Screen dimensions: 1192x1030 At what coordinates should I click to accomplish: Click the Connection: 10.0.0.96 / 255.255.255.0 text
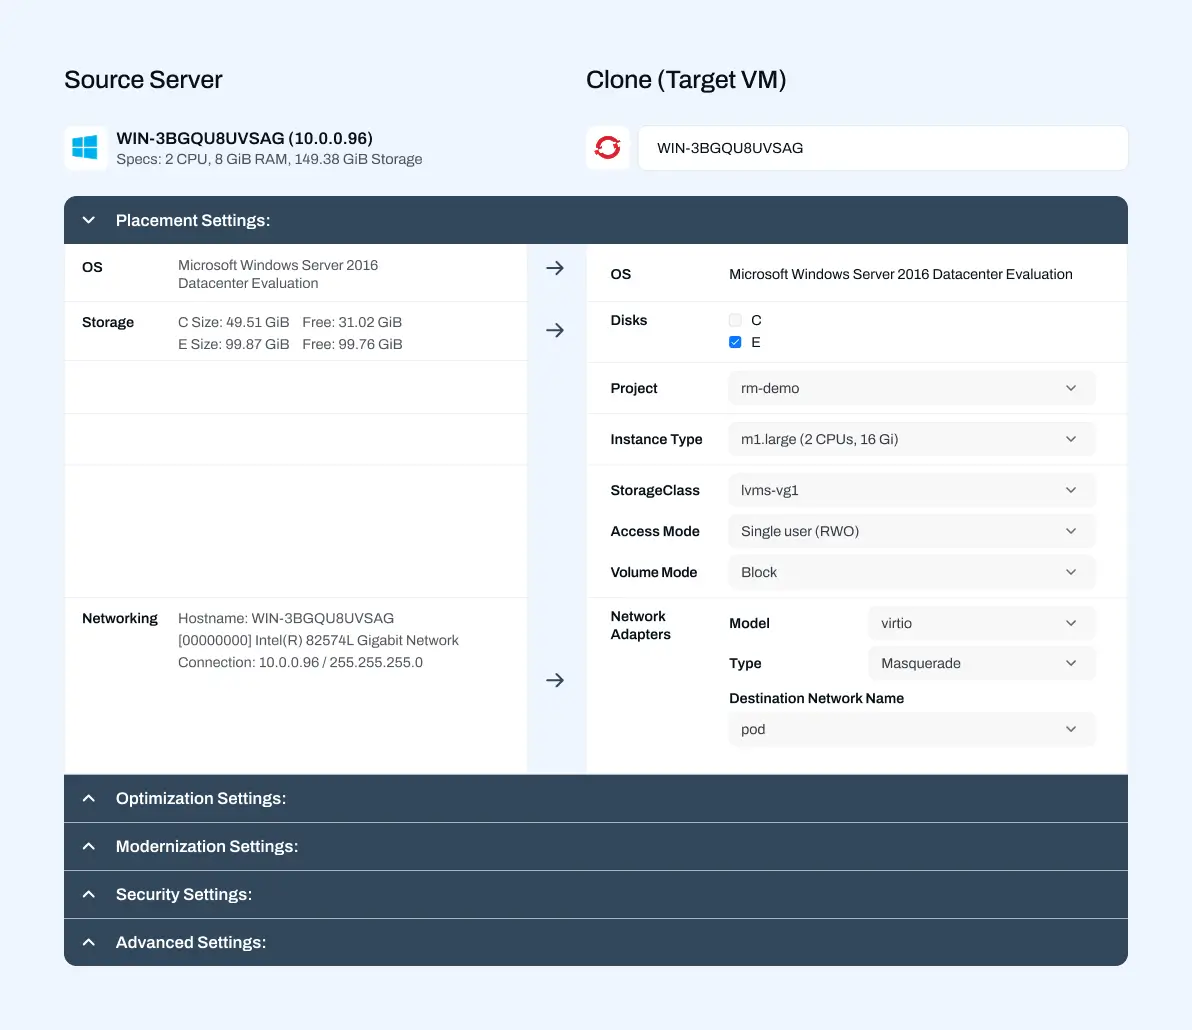tap(300, 663)
